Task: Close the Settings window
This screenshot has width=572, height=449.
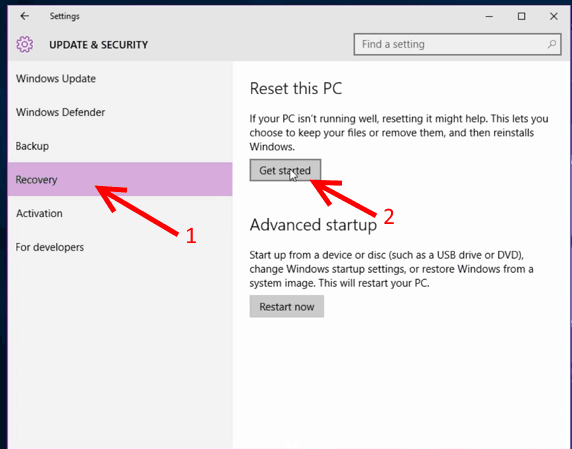Action: coord(554,16)
